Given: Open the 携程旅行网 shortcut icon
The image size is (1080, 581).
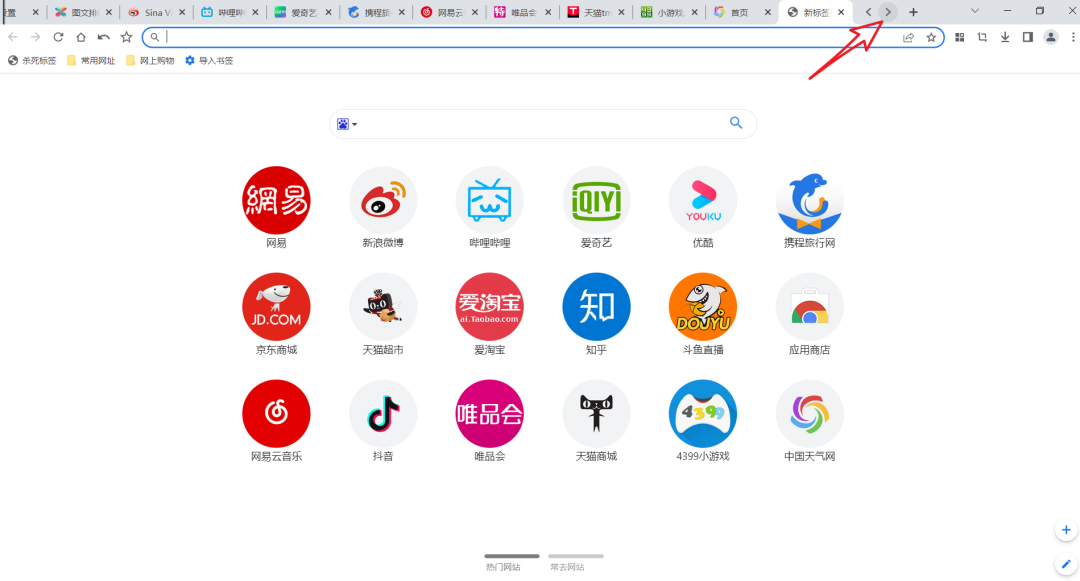Looking at the screenshot, I should pos(809,200).
